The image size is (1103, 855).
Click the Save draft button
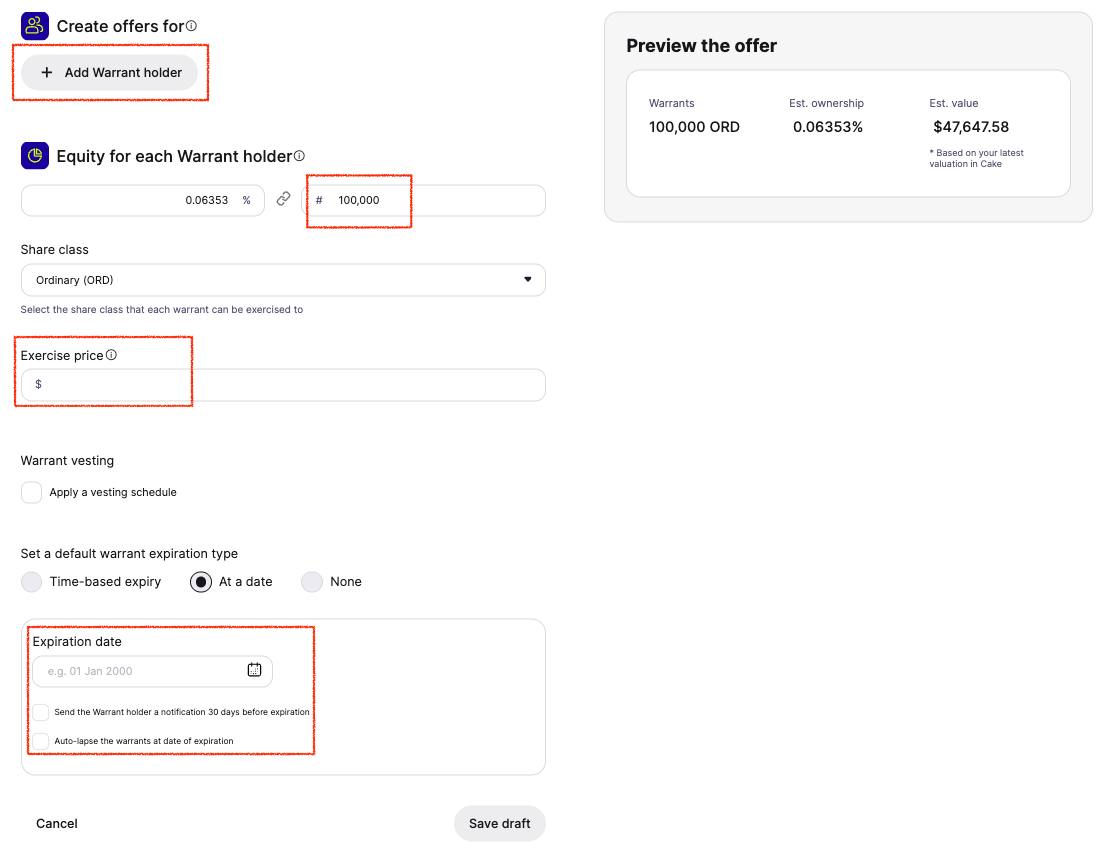pyautogui.click(x=499, y=823)
